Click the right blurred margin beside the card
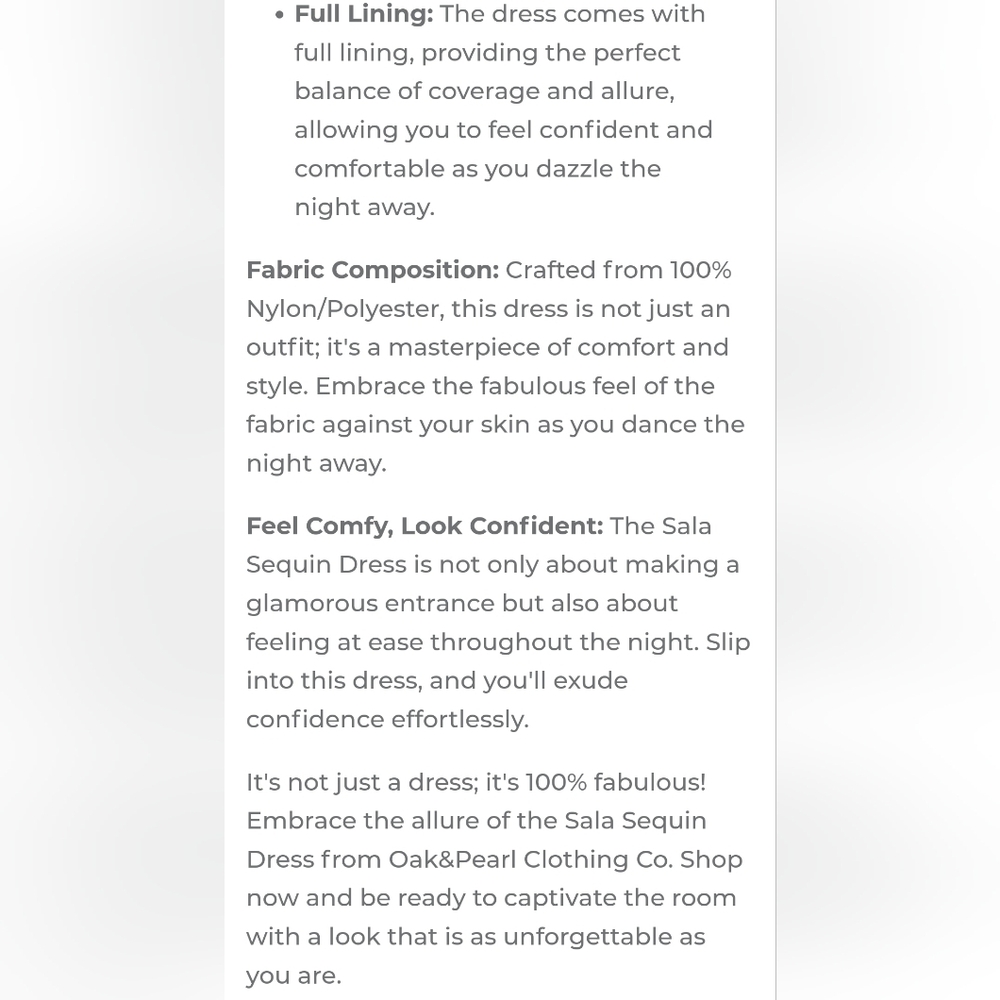 pyautogui.click(x=888, y=500)
